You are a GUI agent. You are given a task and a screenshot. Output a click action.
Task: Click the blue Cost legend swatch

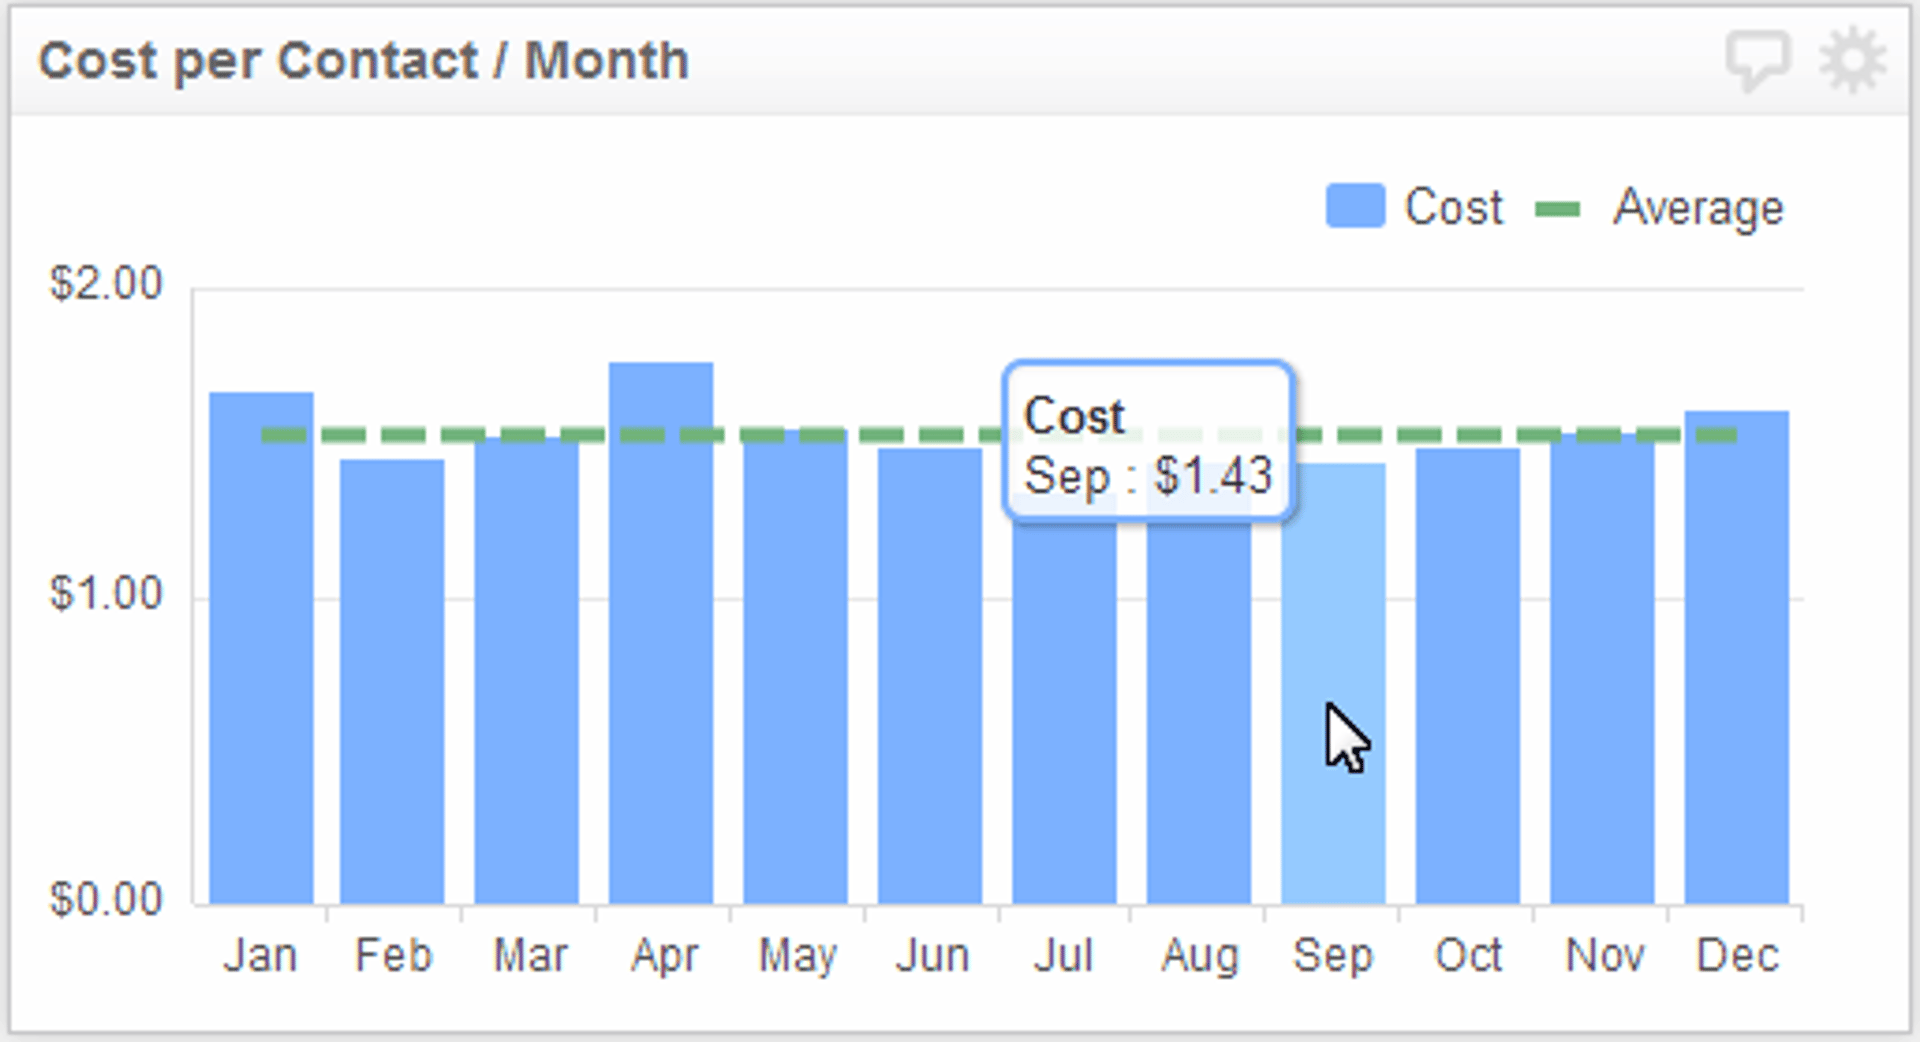coord(1355,206)
